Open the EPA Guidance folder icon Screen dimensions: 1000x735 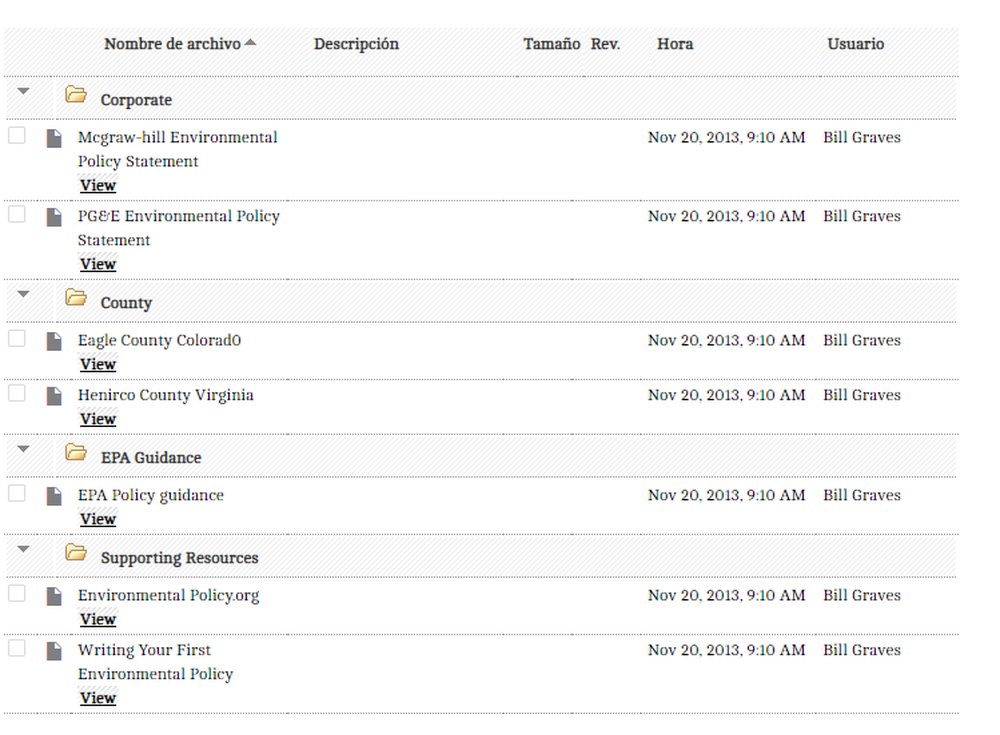(x=76, y=451)
